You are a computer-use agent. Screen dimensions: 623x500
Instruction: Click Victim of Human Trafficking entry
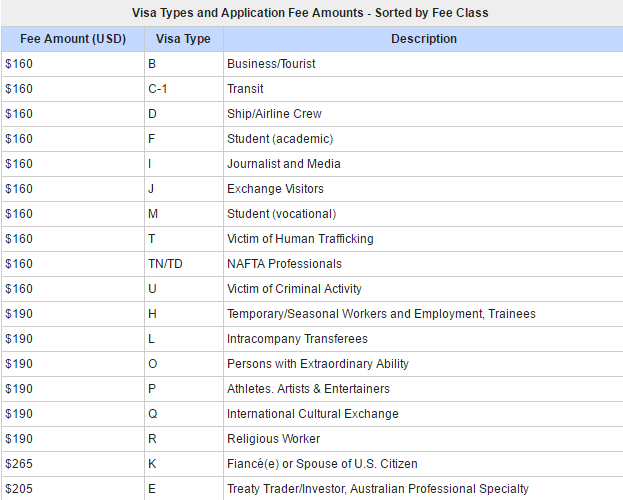300,239
